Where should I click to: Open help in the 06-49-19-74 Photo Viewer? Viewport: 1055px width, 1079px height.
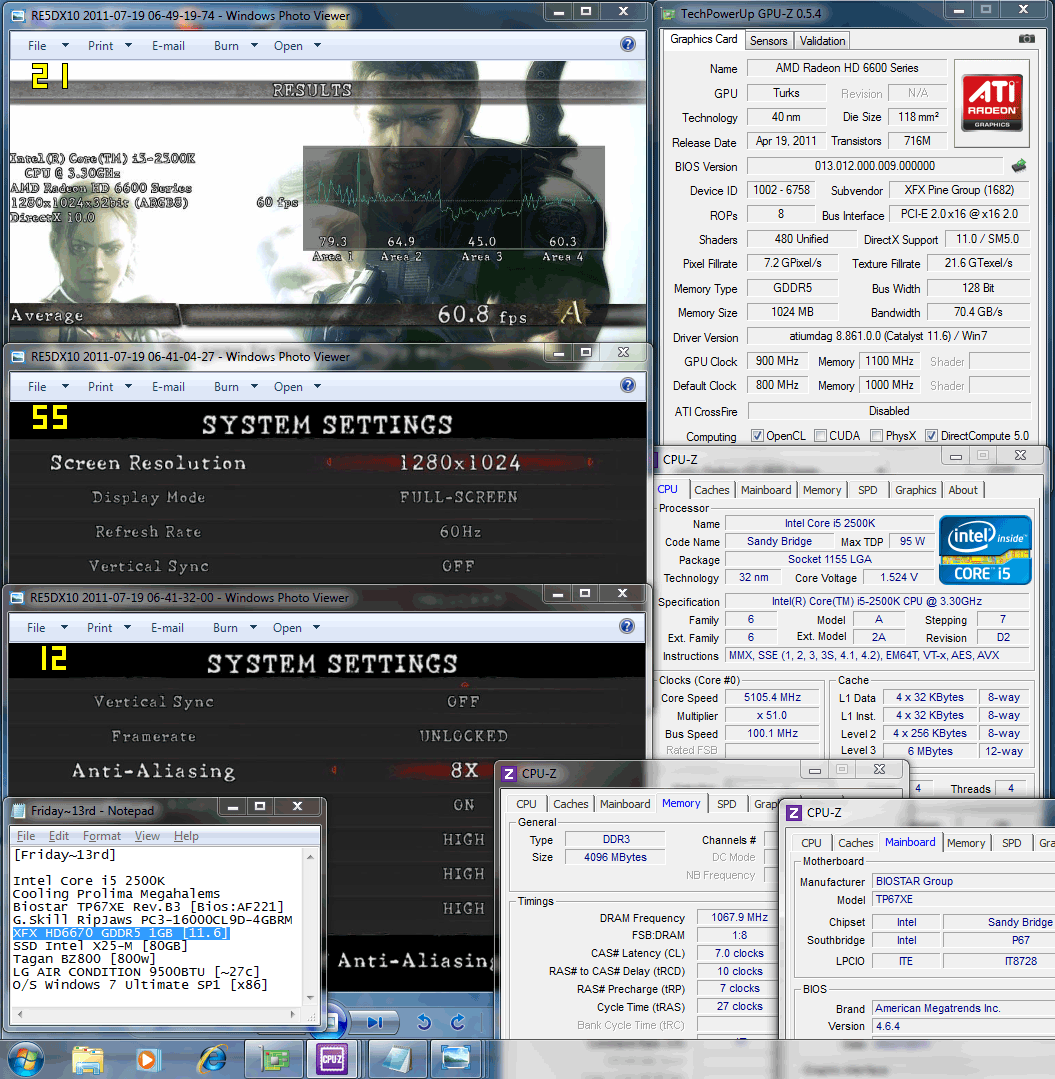pyautogui.click(x=628, y=45)
